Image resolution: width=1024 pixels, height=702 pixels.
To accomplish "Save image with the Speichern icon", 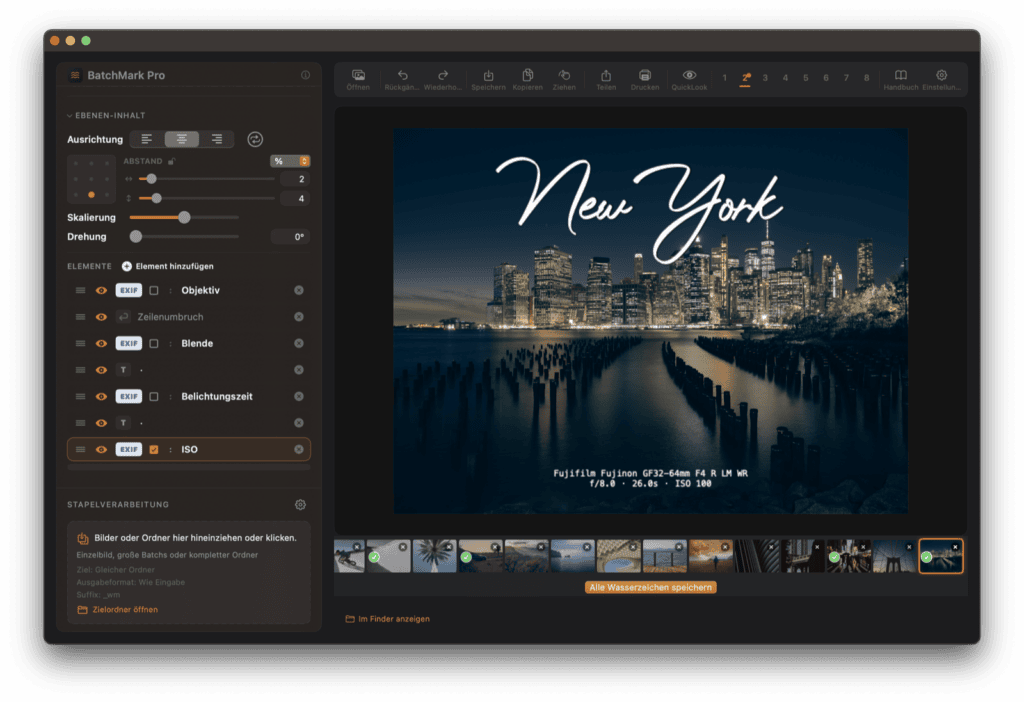I will click(x=488, y=79).
